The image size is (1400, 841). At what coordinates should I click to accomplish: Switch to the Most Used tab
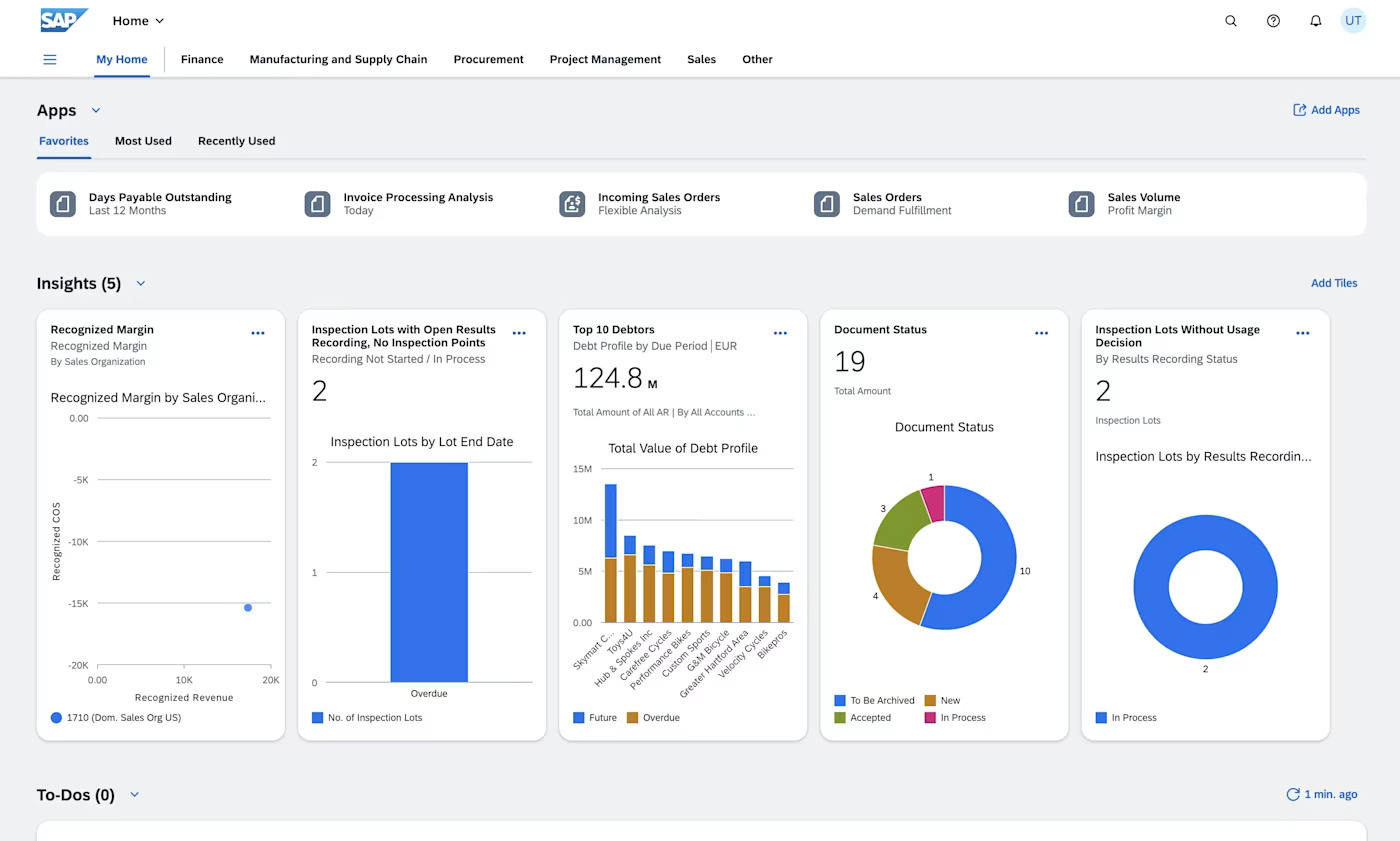pos(143,141)
